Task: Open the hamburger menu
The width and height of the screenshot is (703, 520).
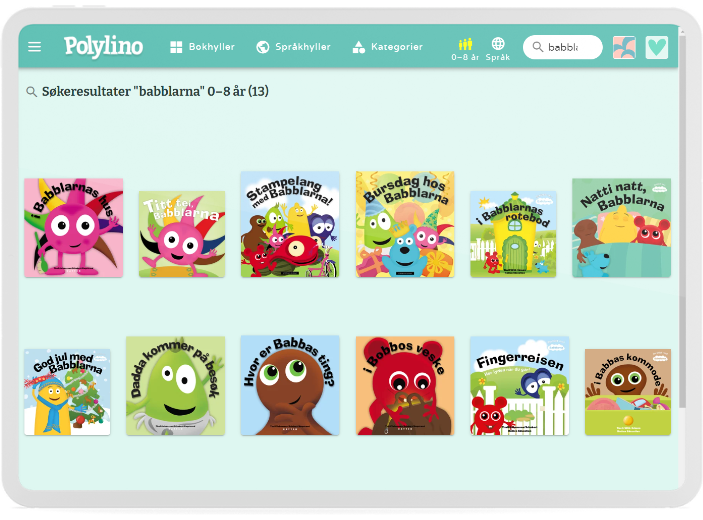Action: 35,47
